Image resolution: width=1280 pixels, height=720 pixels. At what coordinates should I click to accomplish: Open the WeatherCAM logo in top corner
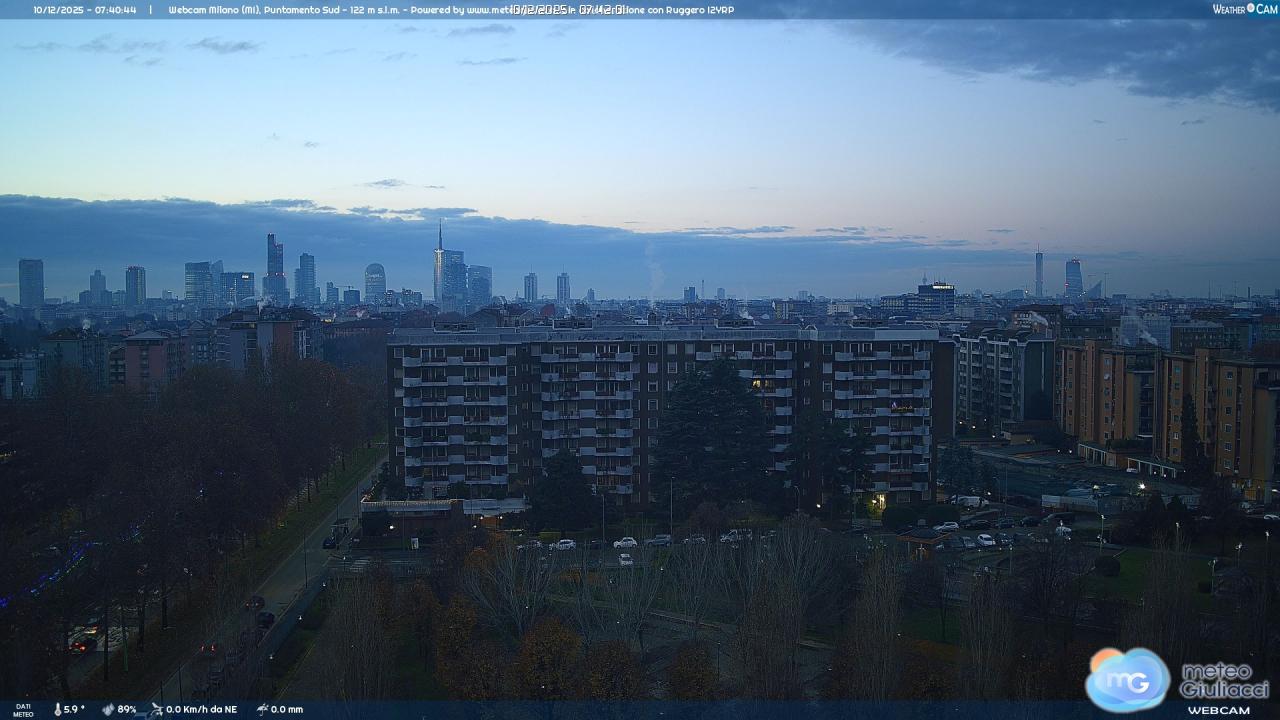click(1244, 9)
